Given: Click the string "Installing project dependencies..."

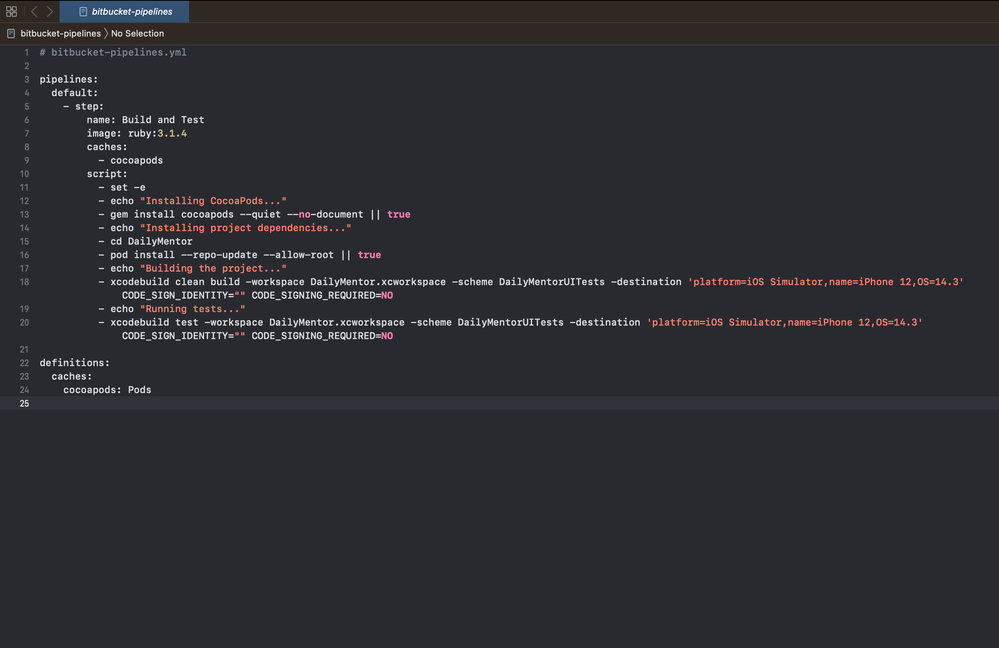Looking at the screenshot, I should click(x=245, y=228).
